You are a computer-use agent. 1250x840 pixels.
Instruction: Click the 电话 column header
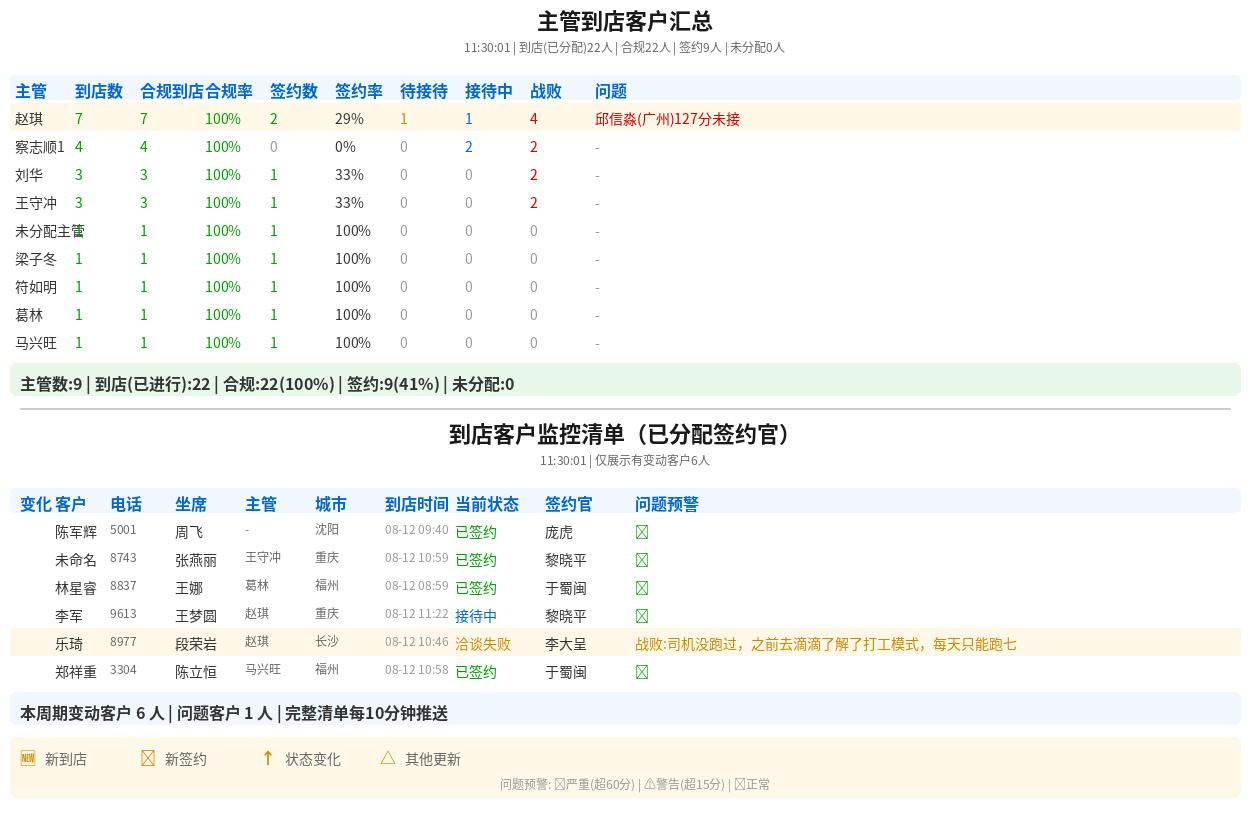[126, 504]
